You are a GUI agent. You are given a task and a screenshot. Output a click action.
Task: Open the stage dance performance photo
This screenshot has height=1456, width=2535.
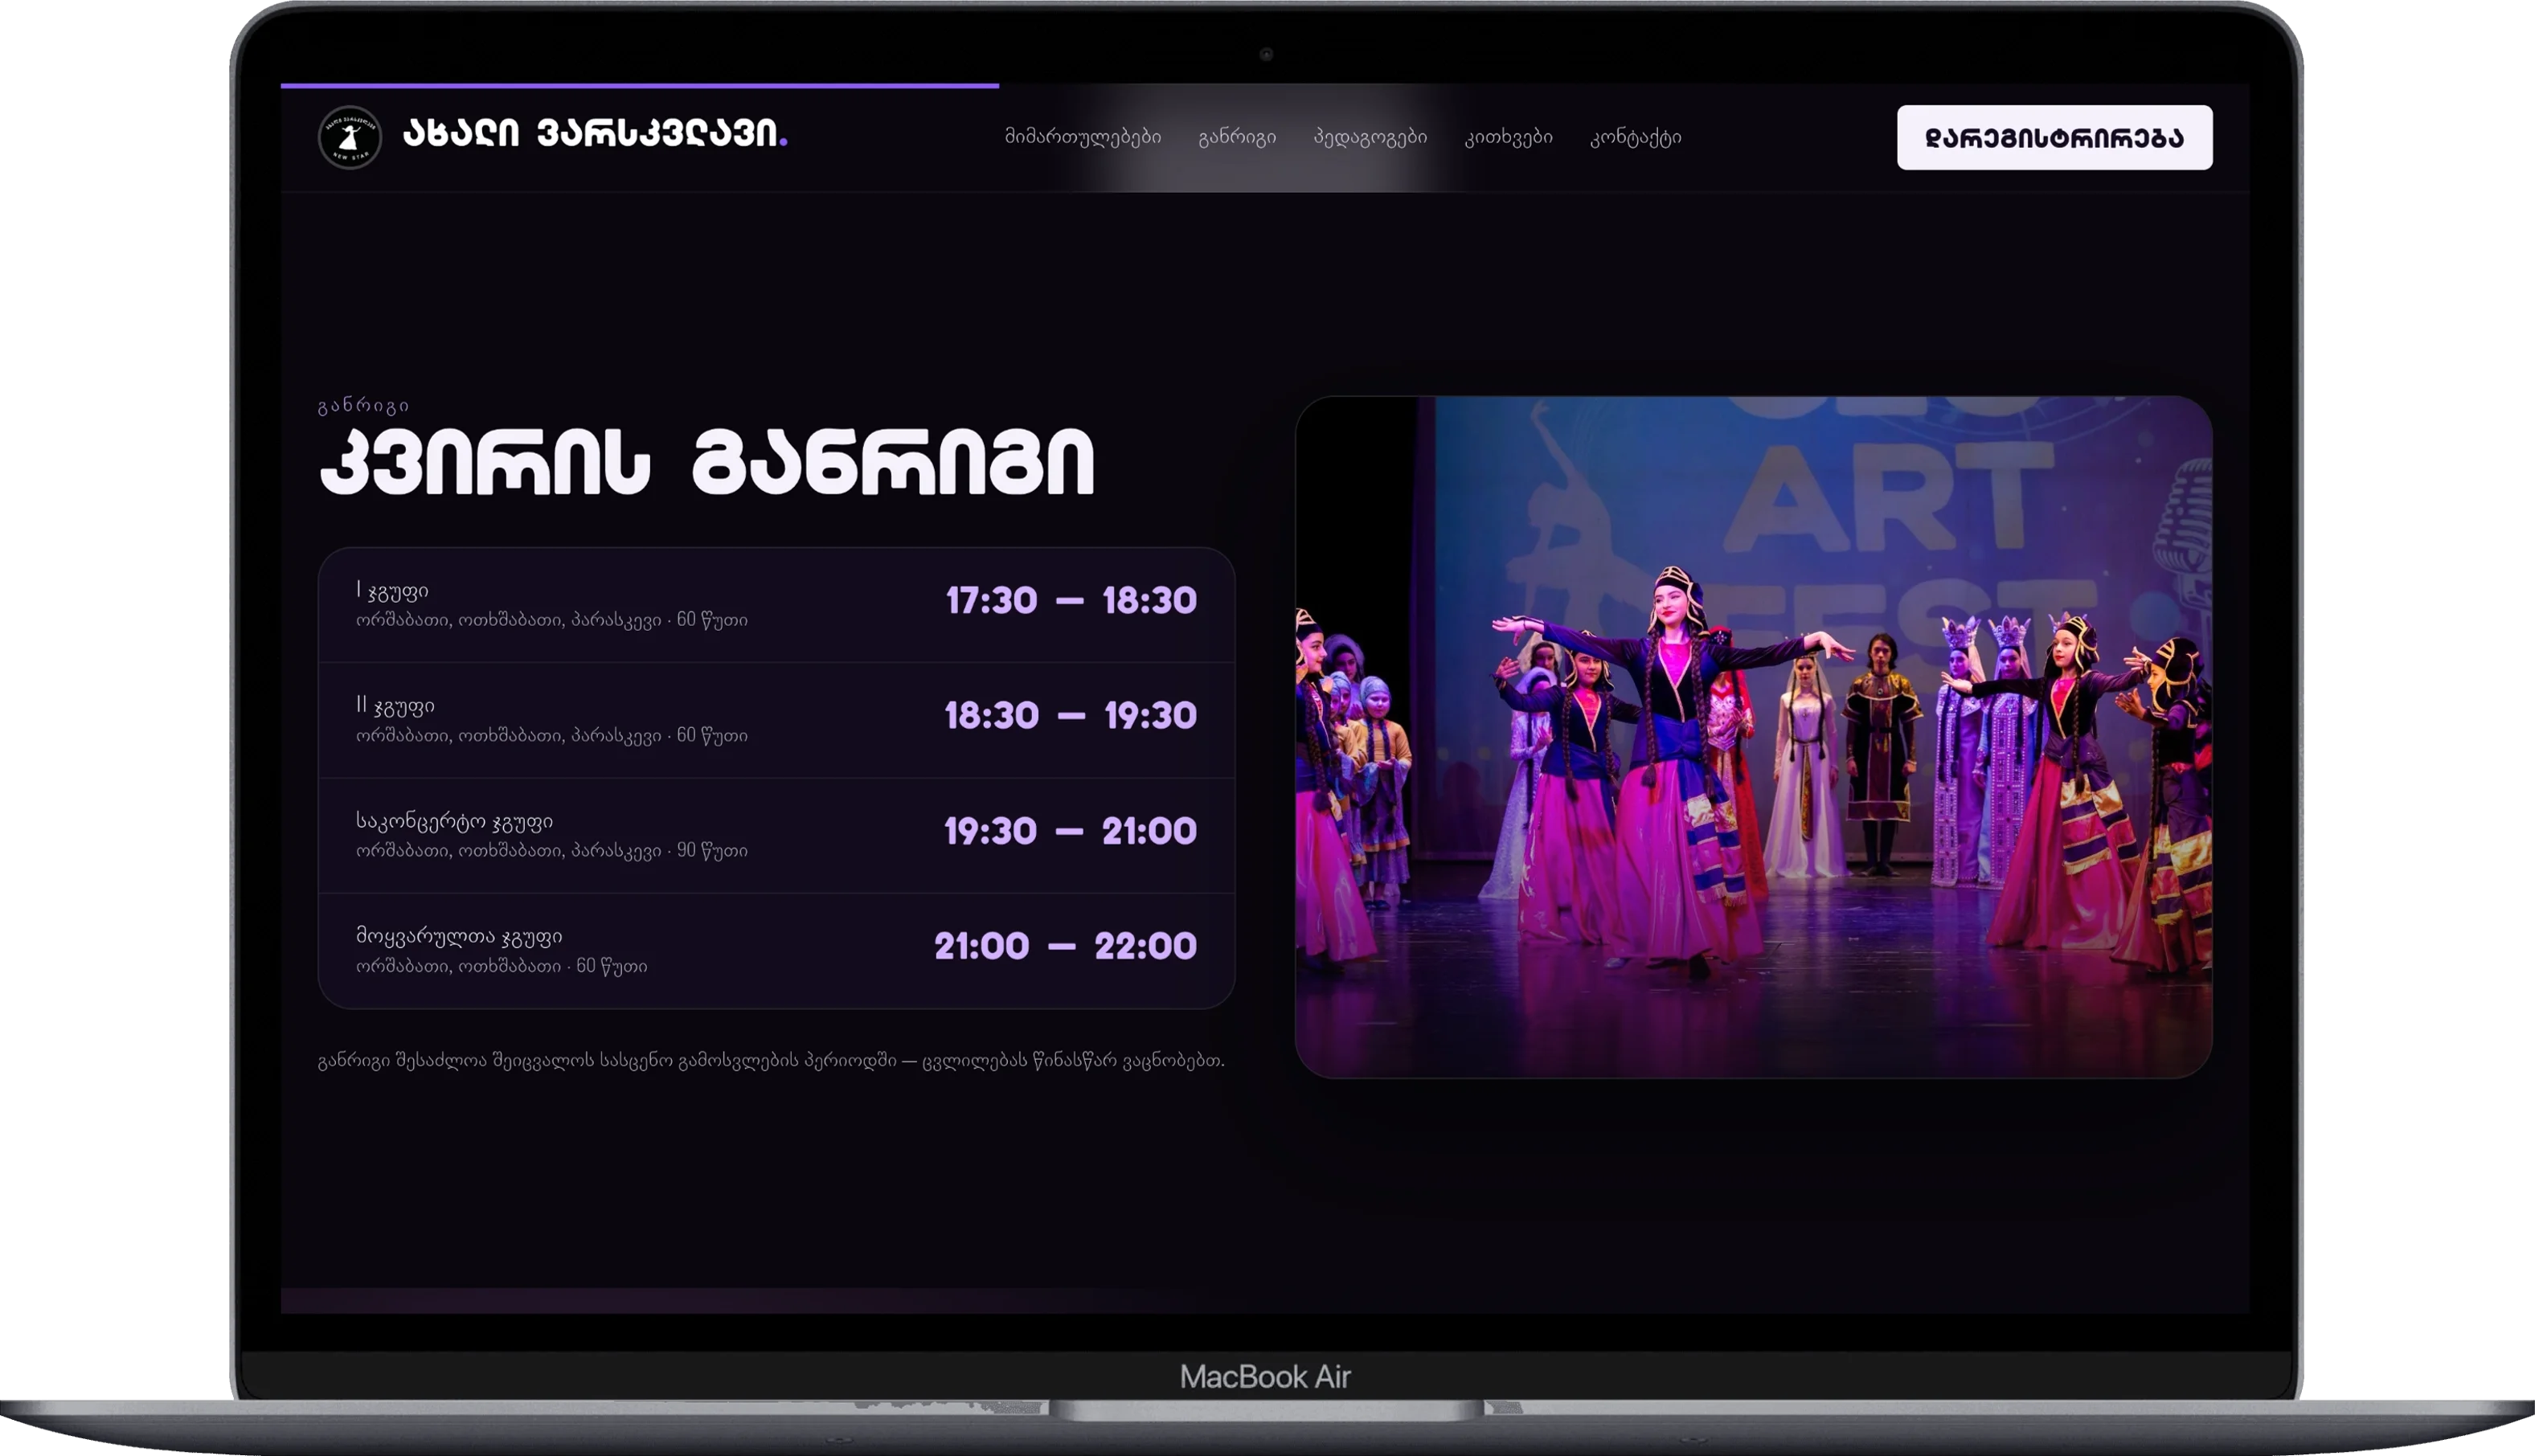1753,737
